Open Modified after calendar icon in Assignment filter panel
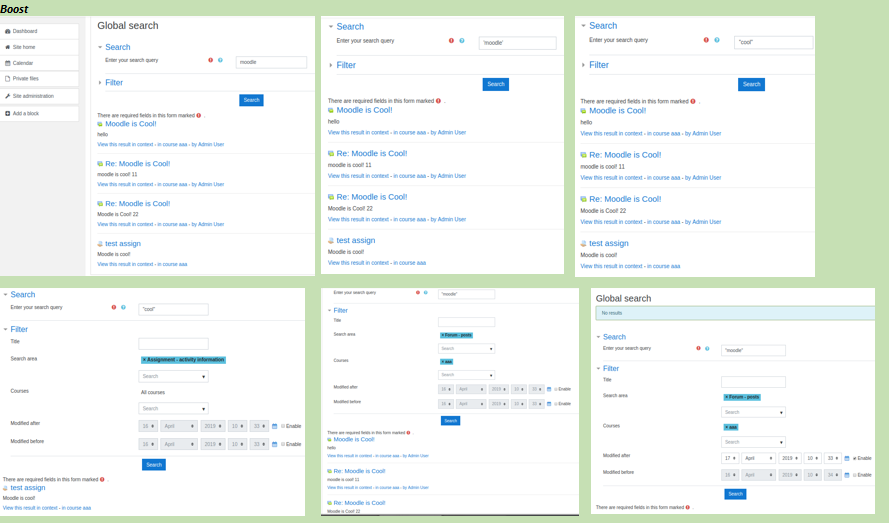The image size is (889, 523). [x=274, y=426]
